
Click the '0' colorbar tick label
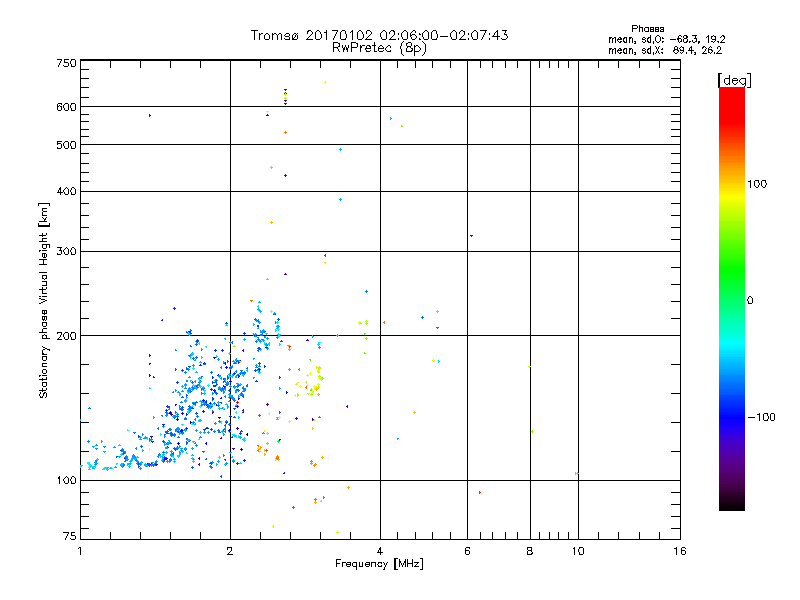(x=750, y=301)
